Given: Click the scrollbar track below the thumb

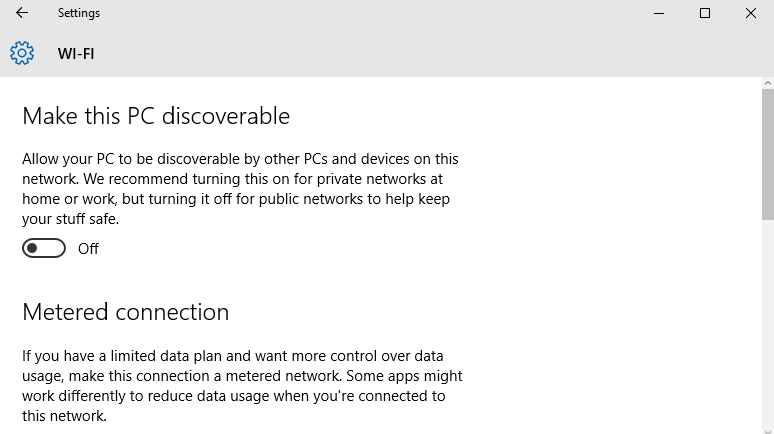Looking at the screenshot, I should click(768, 323).
